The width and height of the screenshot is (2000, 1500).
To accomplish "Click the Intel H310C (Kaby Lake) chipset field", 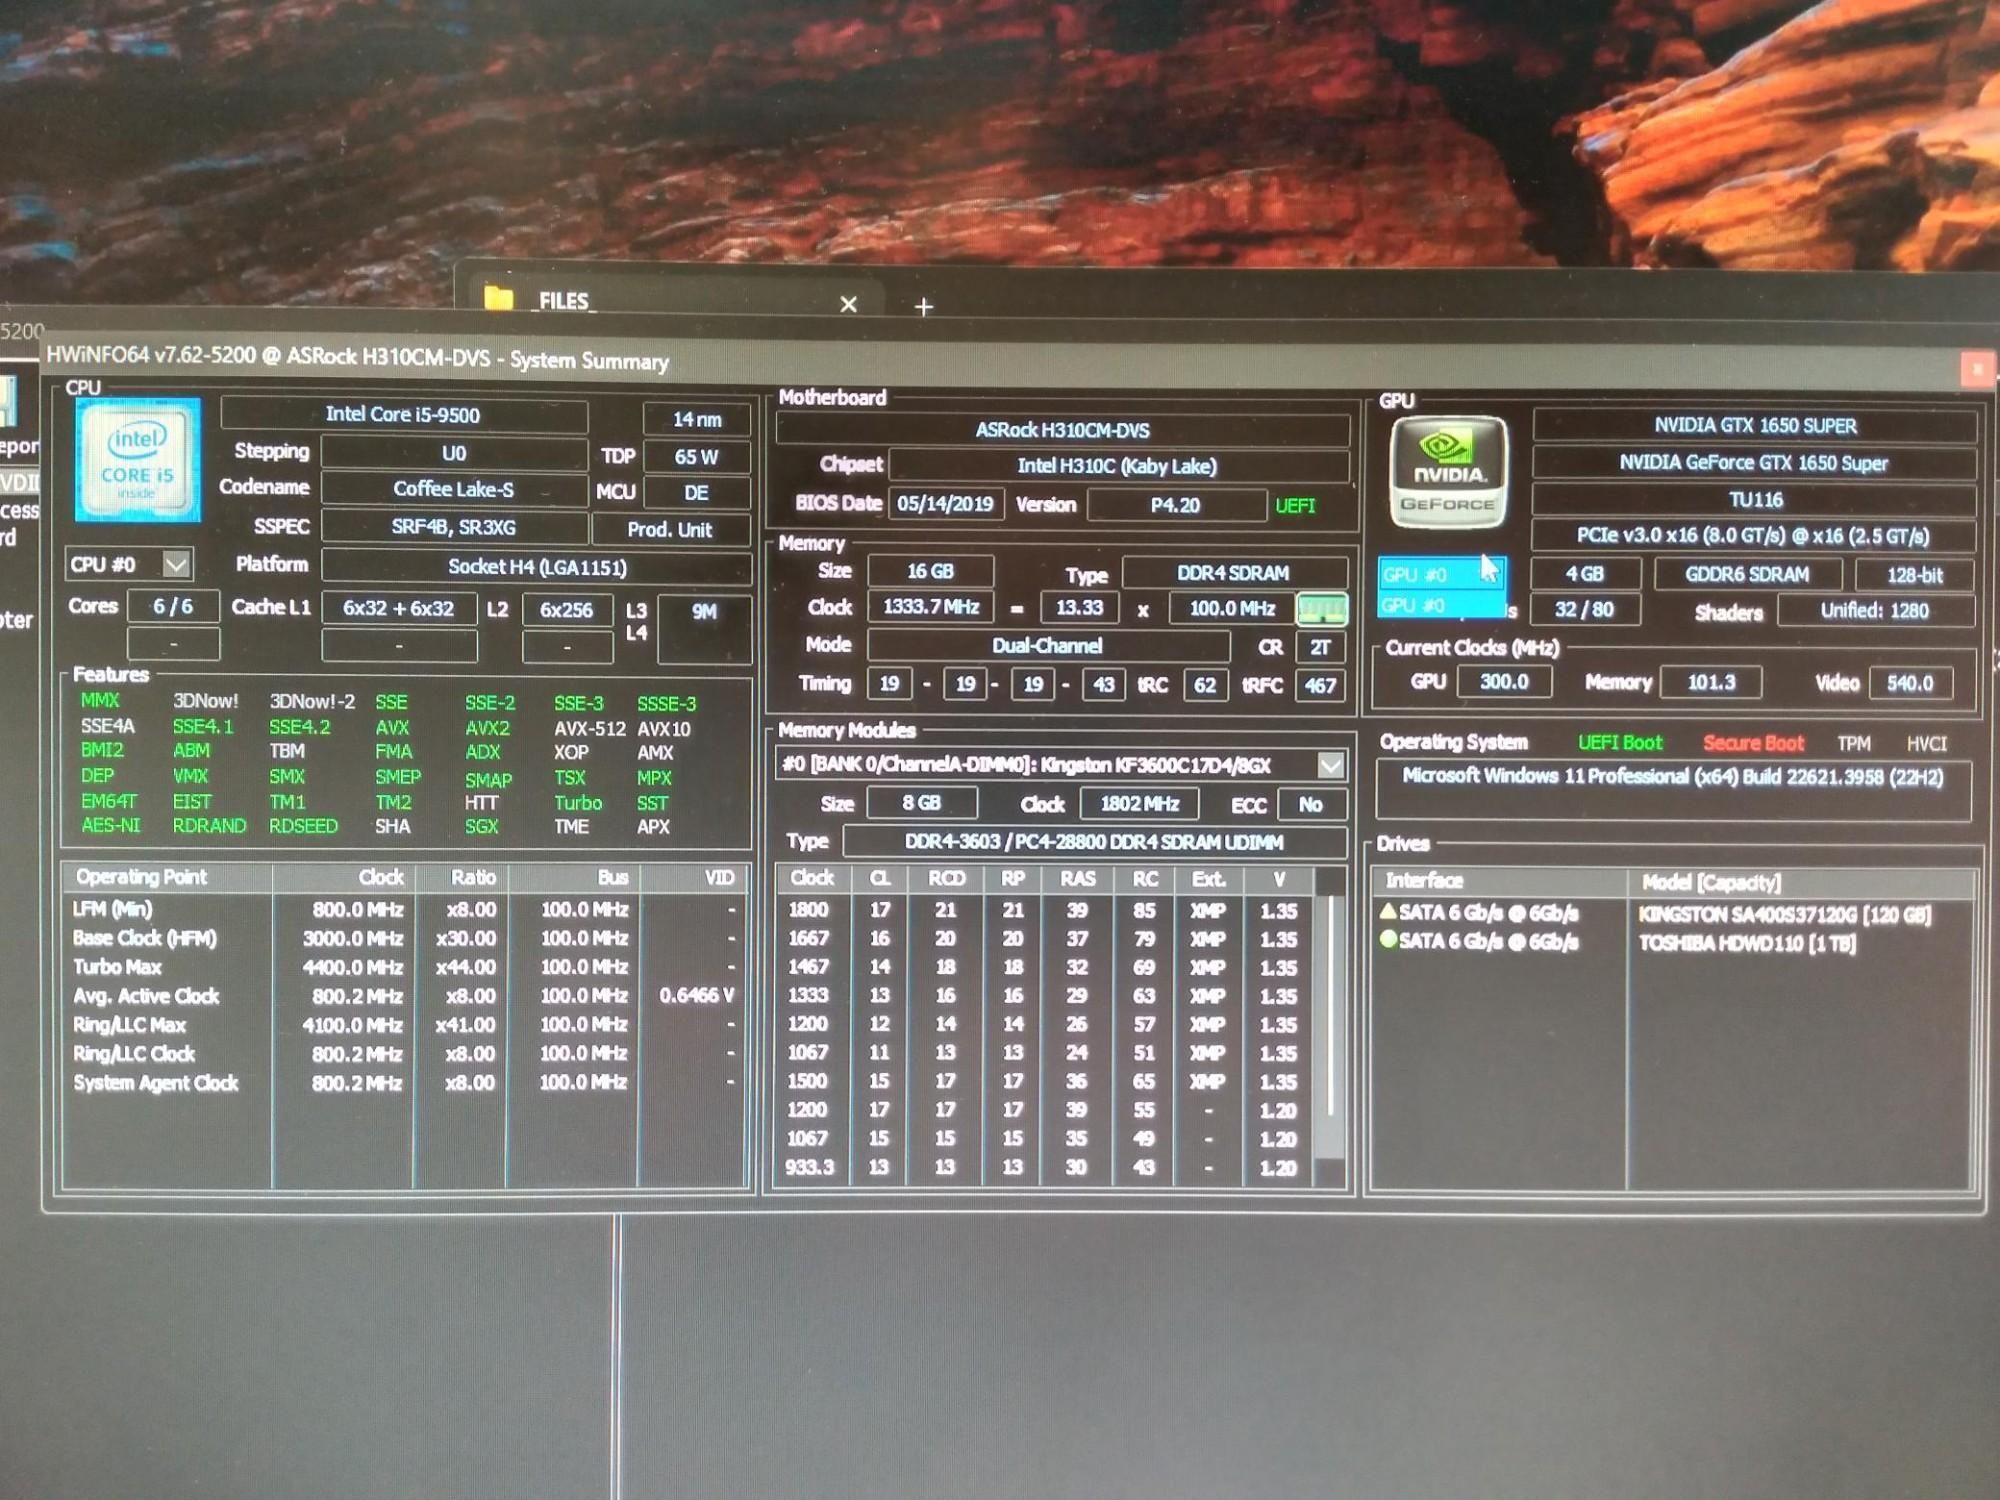I will [x=1117, y=466].
